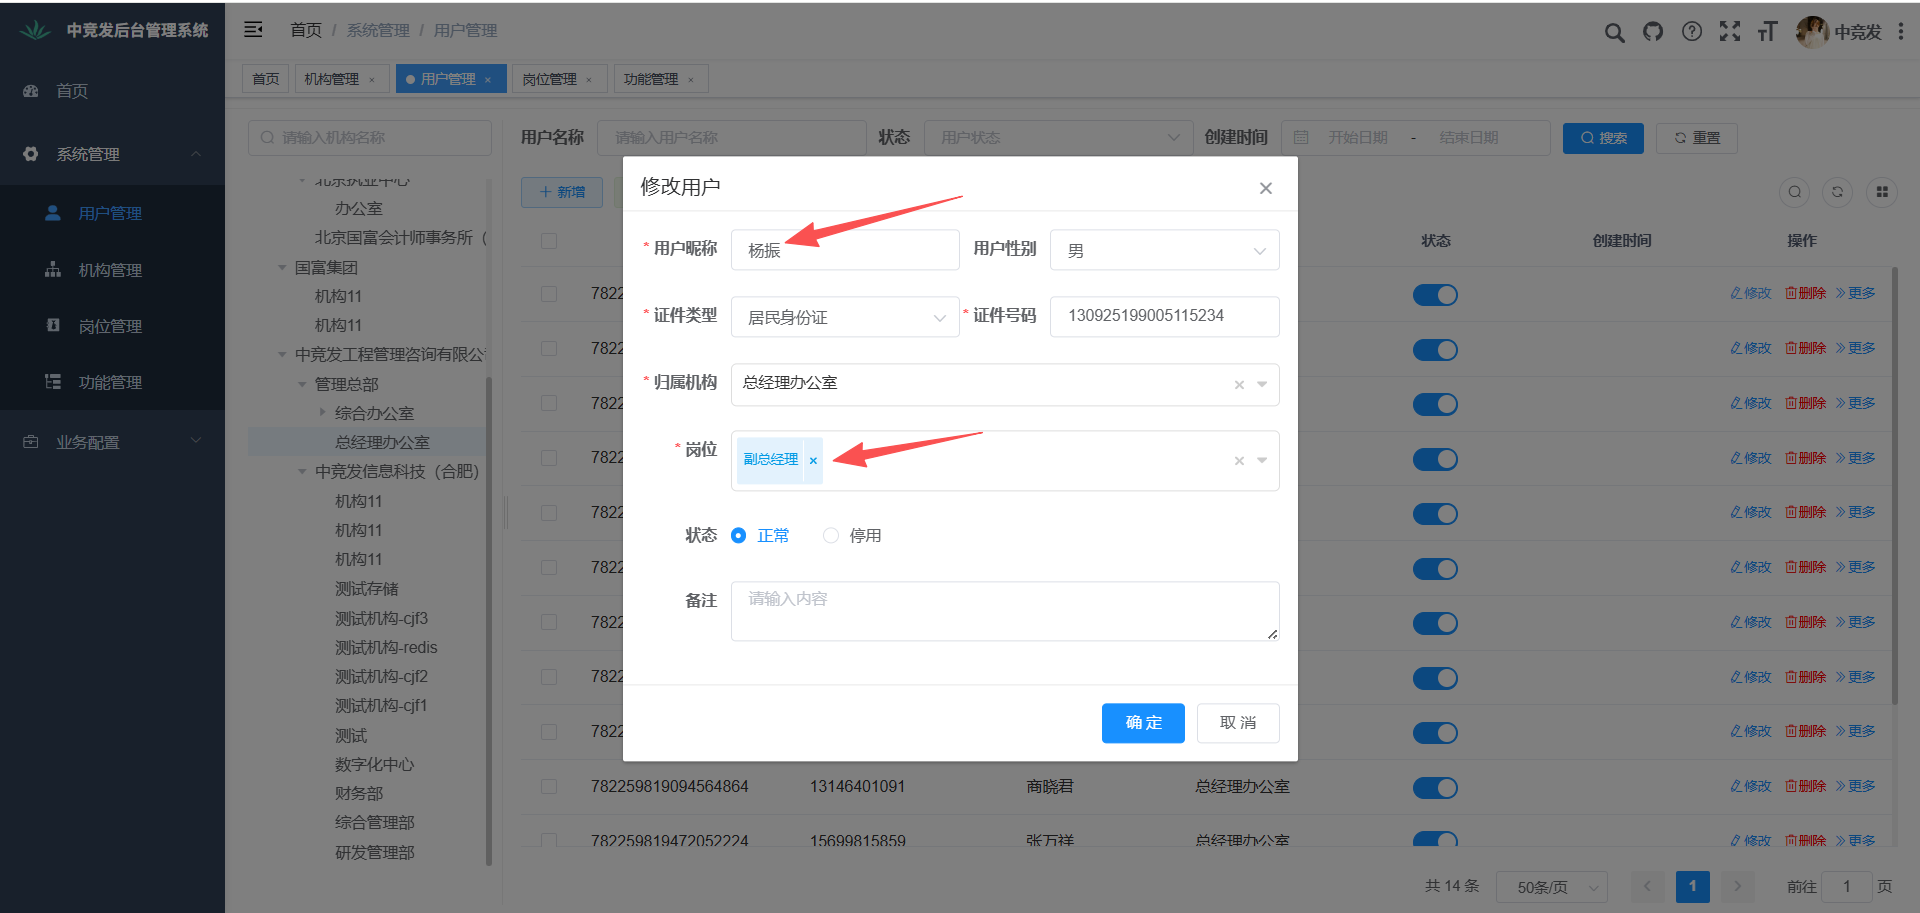
Task: Close the 修改用户 dialog
Action: 1266,188
